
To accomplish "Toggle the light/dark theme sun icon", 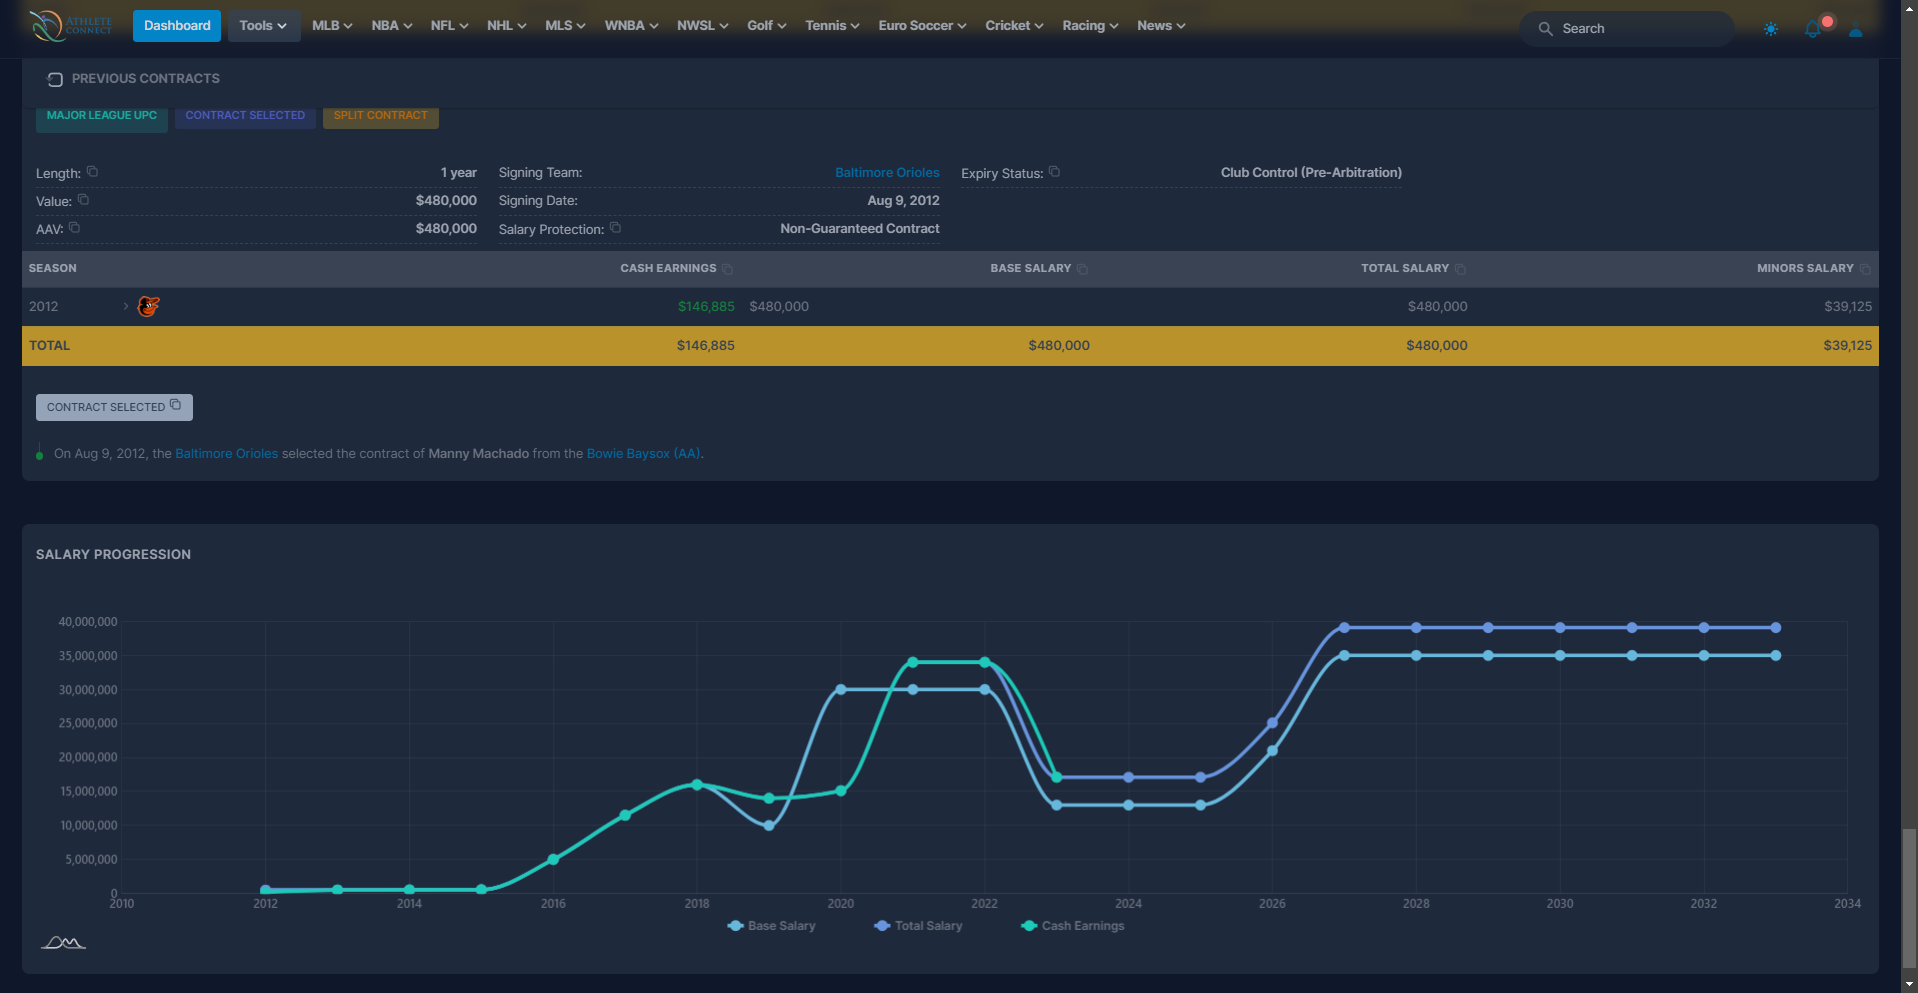I will (x=1770, y=29).
